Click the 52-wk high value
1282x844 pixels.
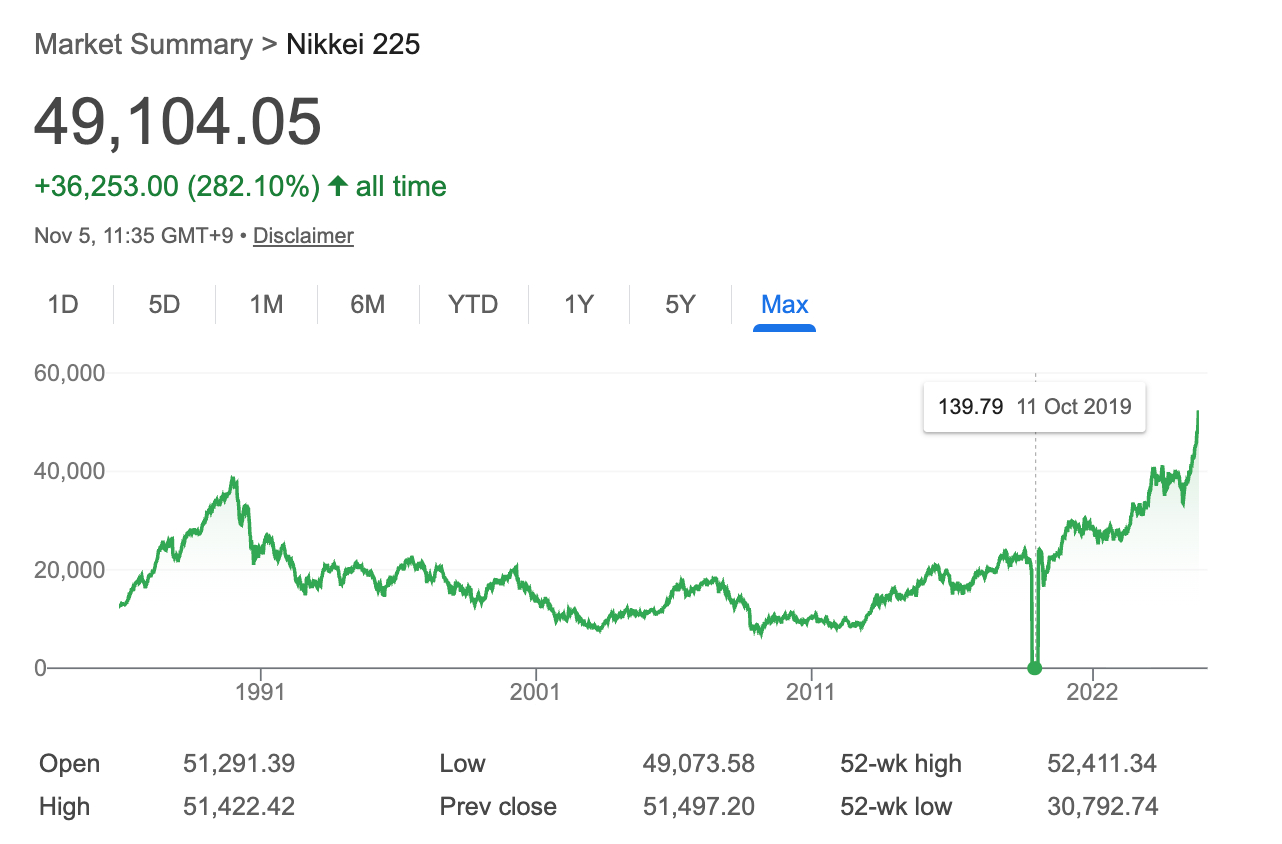tap(1101, 764)
